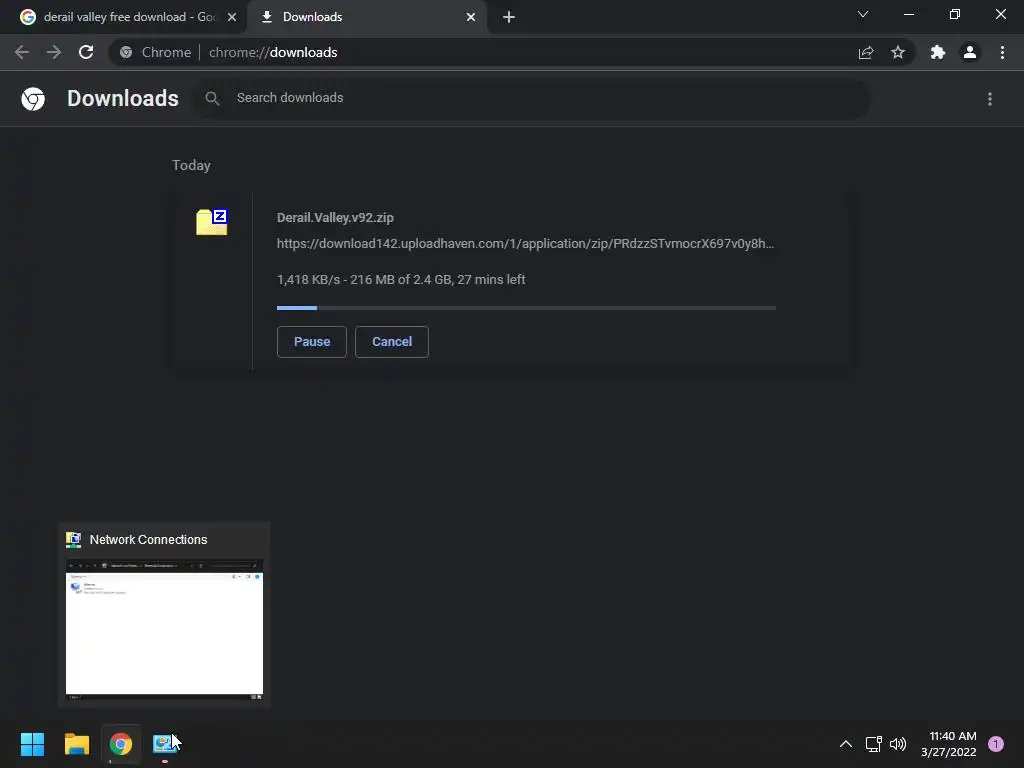Click the Network Connections preview title
The height and width of the screenshot is (768, 1024).
pos(148,539)
